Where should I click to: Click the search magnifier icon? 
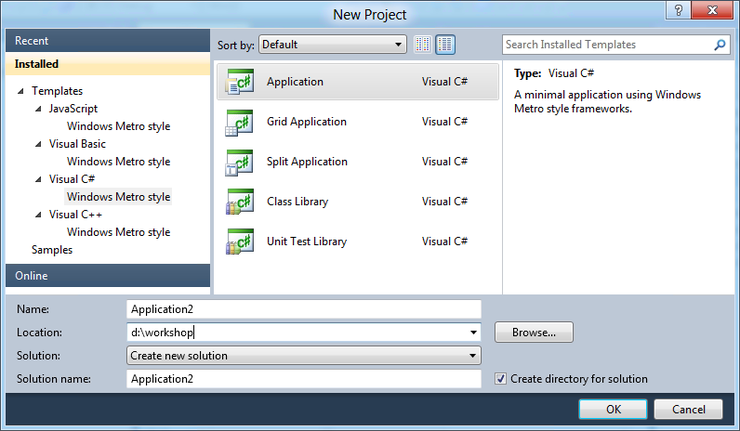[720, 45]
